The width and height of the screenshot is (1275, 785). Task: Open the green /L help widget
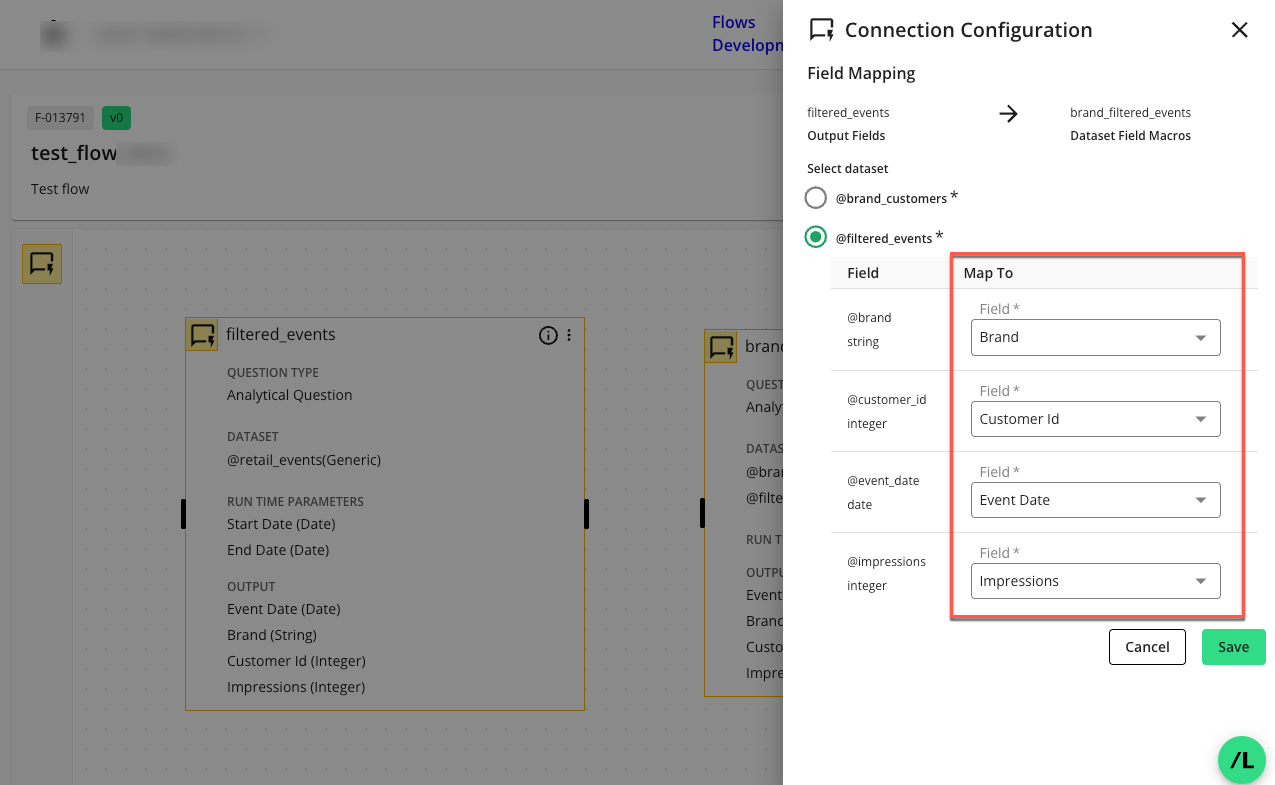click(x=1241, y=760)
